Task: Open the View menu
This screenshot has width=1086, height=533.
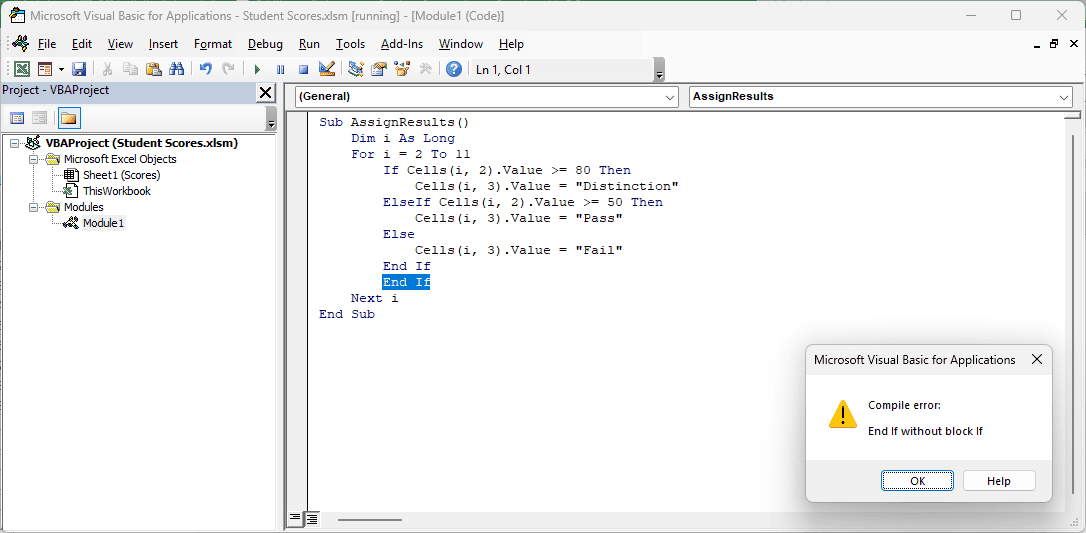Action: 121,44
